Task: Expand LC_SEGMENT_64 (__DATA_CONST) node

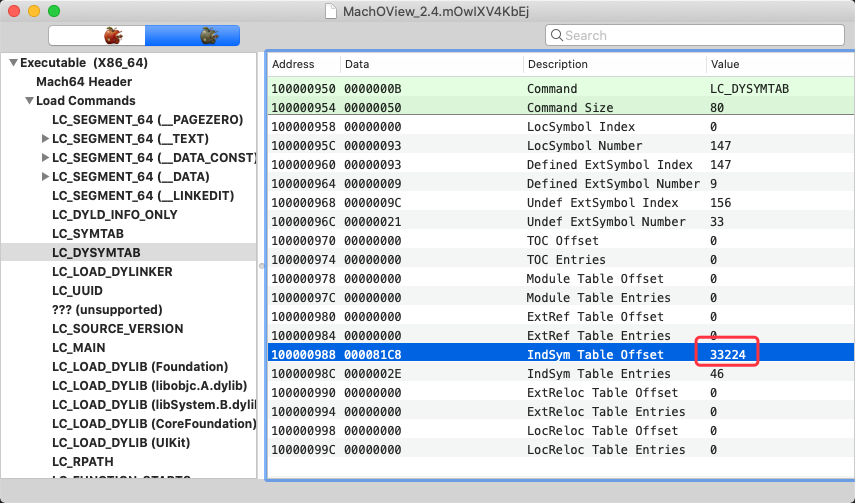Action: click(x=46, y=158)
